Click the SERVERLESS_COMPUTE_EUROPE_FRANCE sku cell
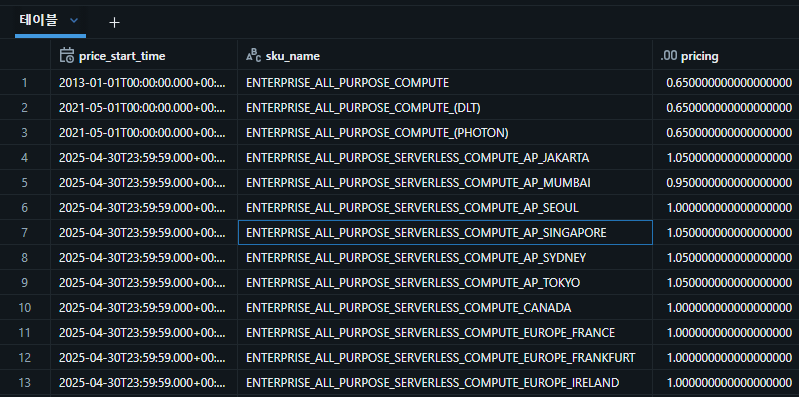Viewport: 799px width, 397px height. (445, 332)
